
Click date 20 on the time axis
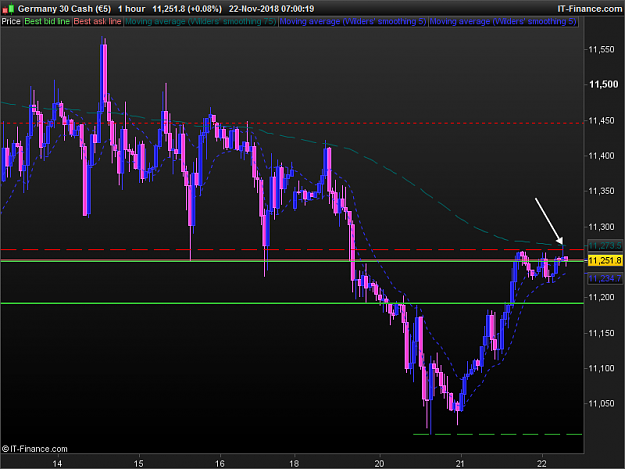(379, 463)
